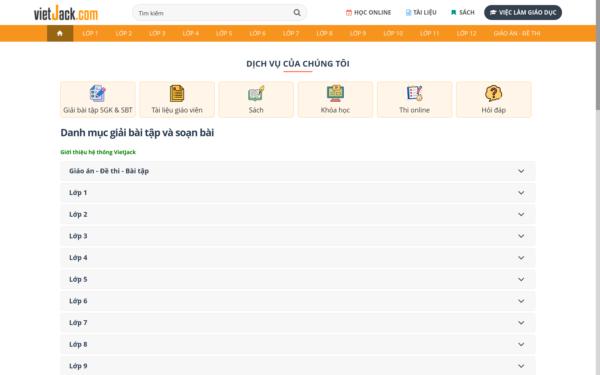
Task: Expand the Lớp 3 row chevron
Action: 521,236
